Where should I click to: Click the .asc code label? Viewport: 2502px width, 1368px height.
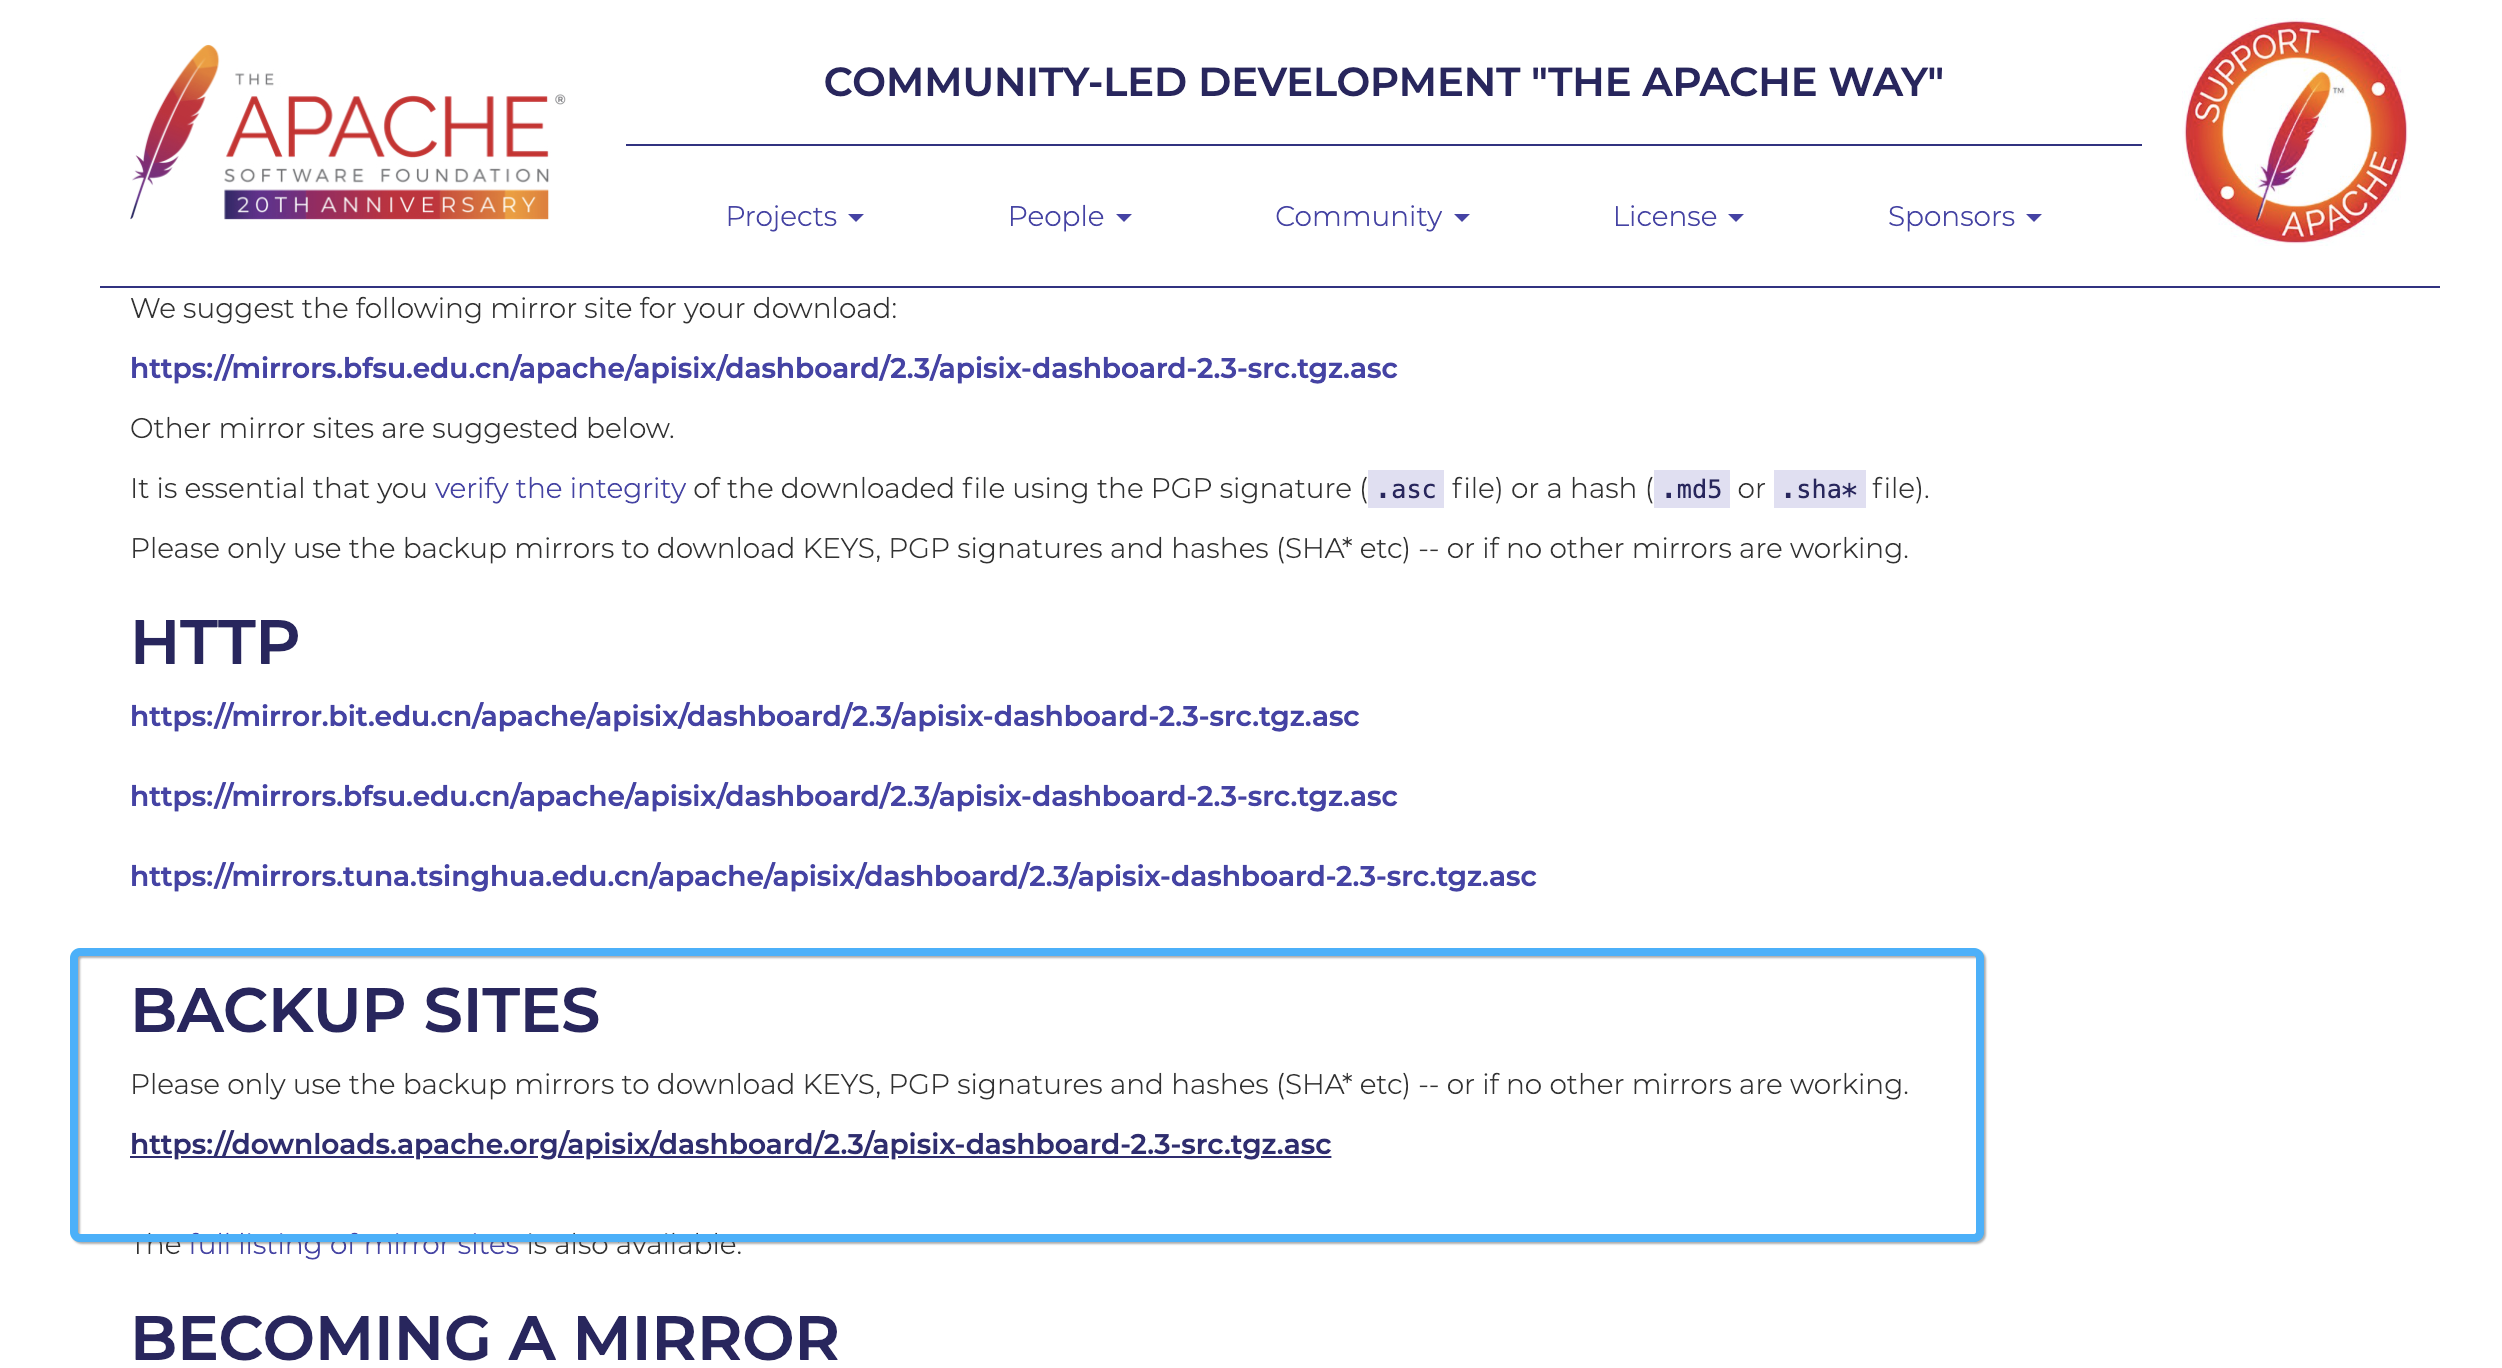point(1405,489)
